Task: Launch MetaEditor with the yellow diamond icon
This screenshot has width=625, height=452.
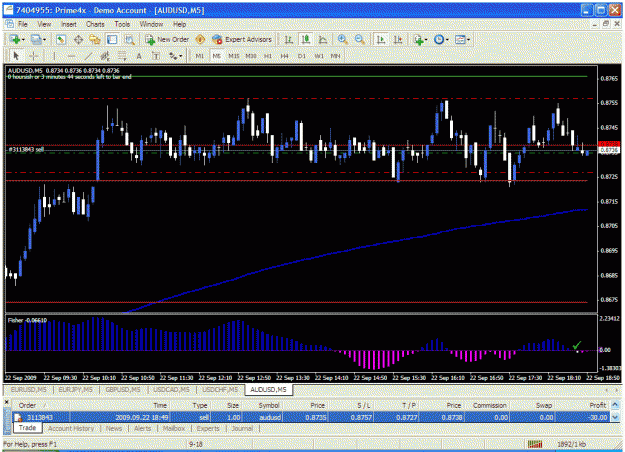Action: tap(200, 39)
